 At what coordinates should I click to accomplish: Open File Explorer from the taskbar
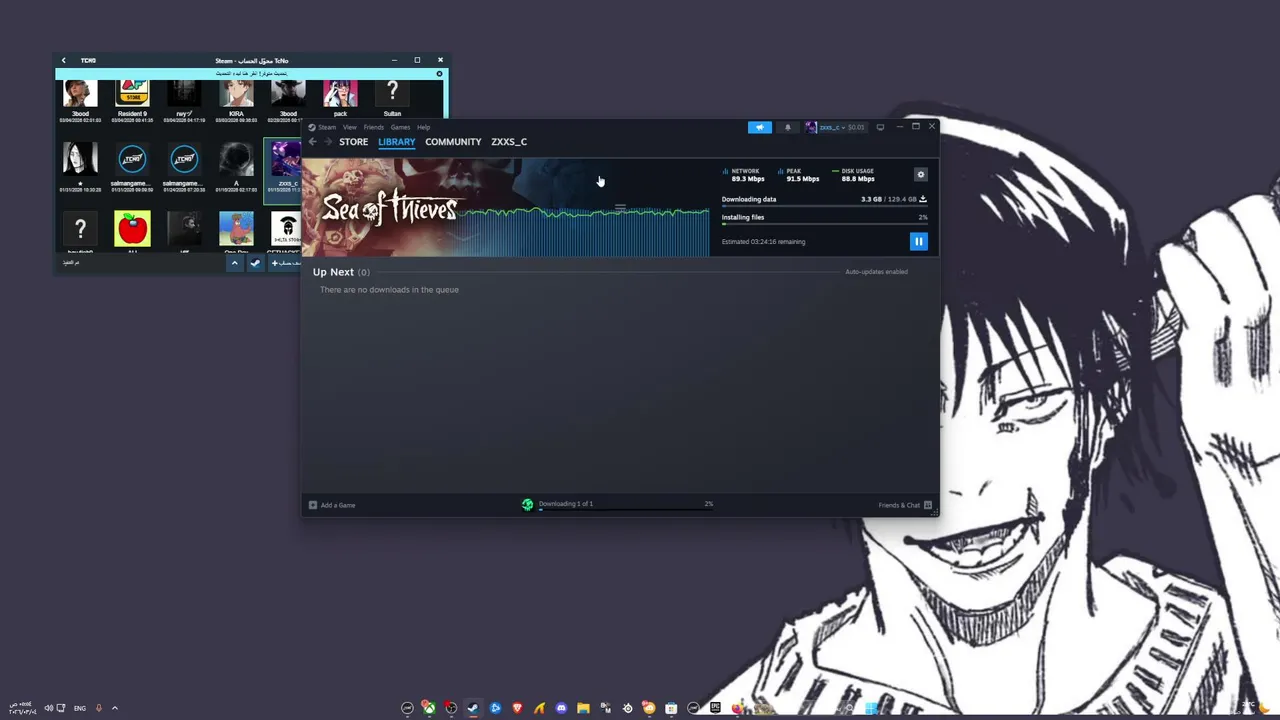coord(583,708)
